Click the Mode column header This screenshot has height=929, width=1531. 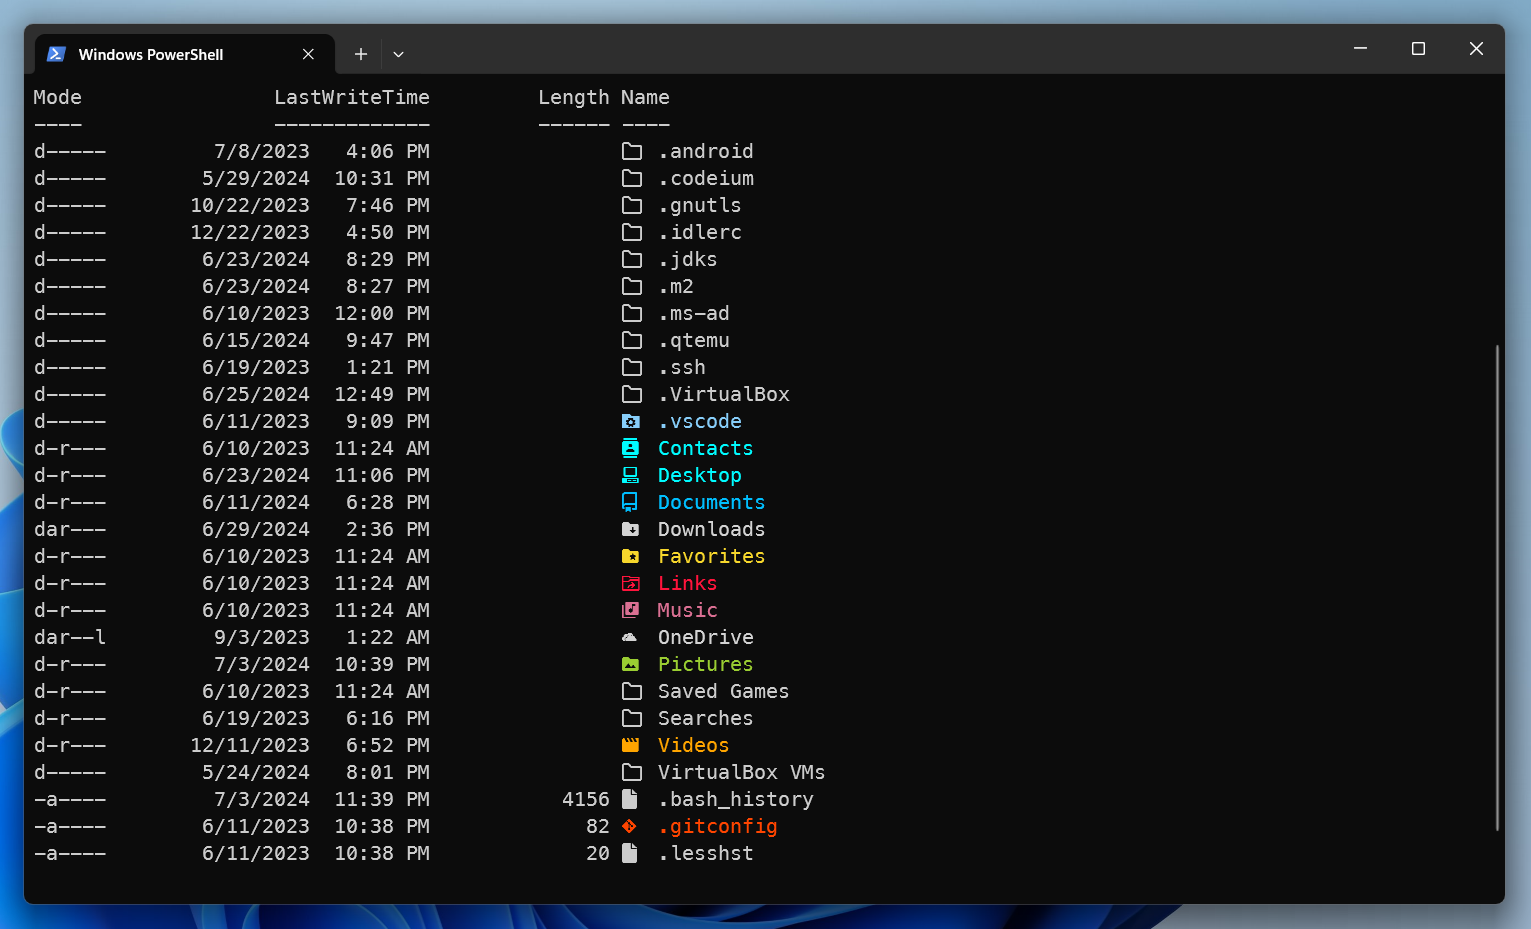tap(58, 97)
